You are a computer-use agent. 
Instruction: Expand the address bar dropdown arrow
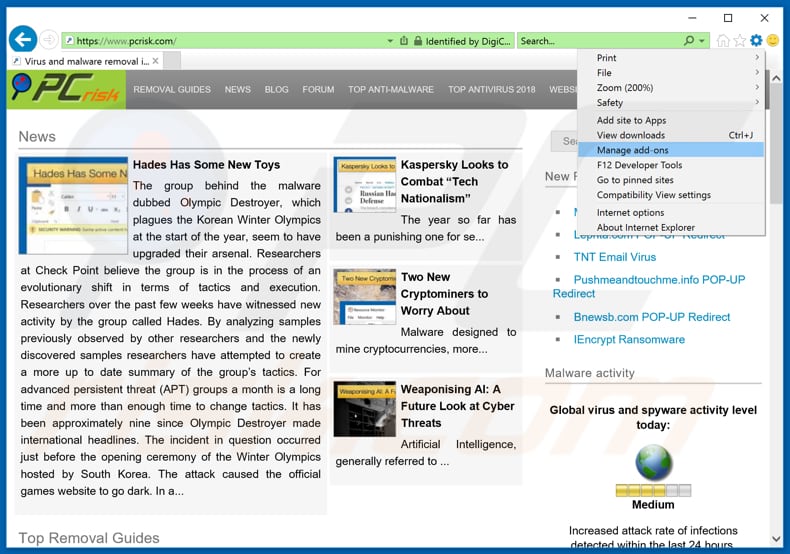(x=390, y=41)
